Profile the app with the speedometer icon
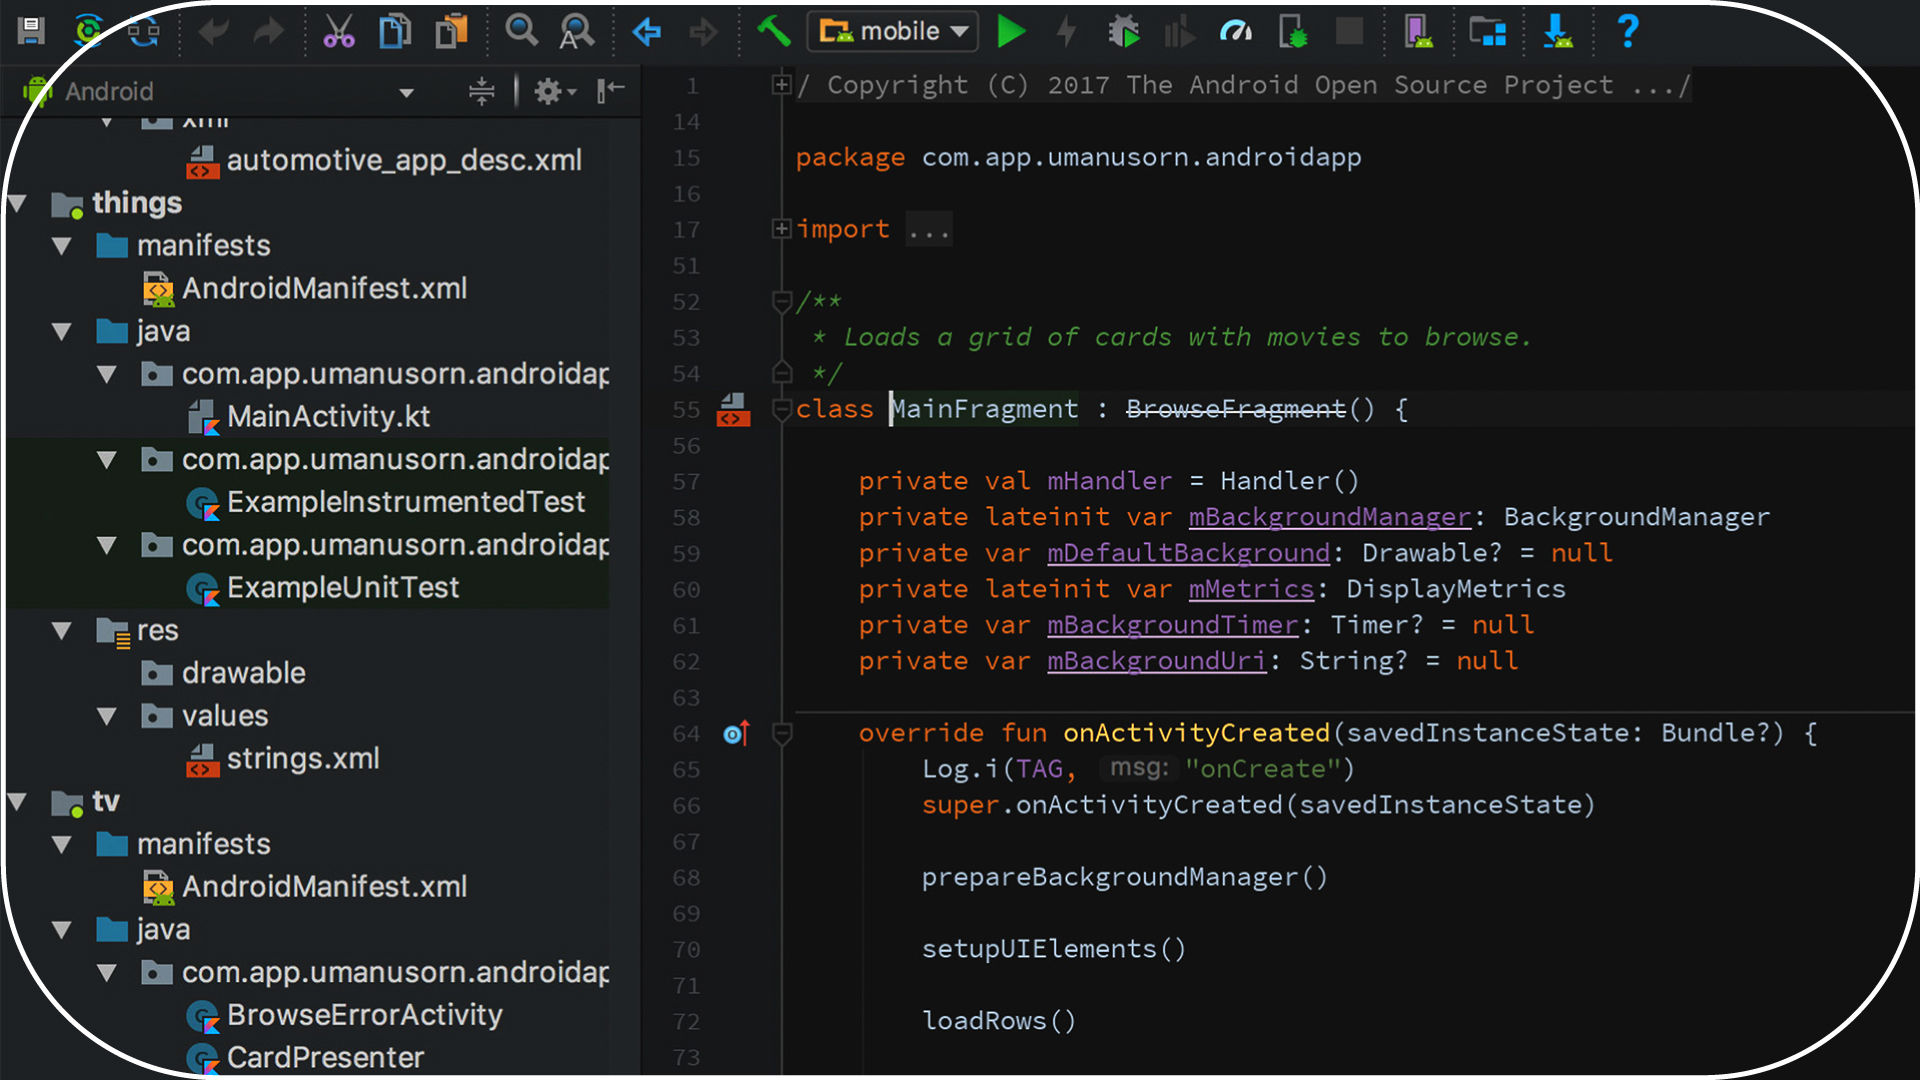The image size is (1920, 1080). pos(1236,31)
